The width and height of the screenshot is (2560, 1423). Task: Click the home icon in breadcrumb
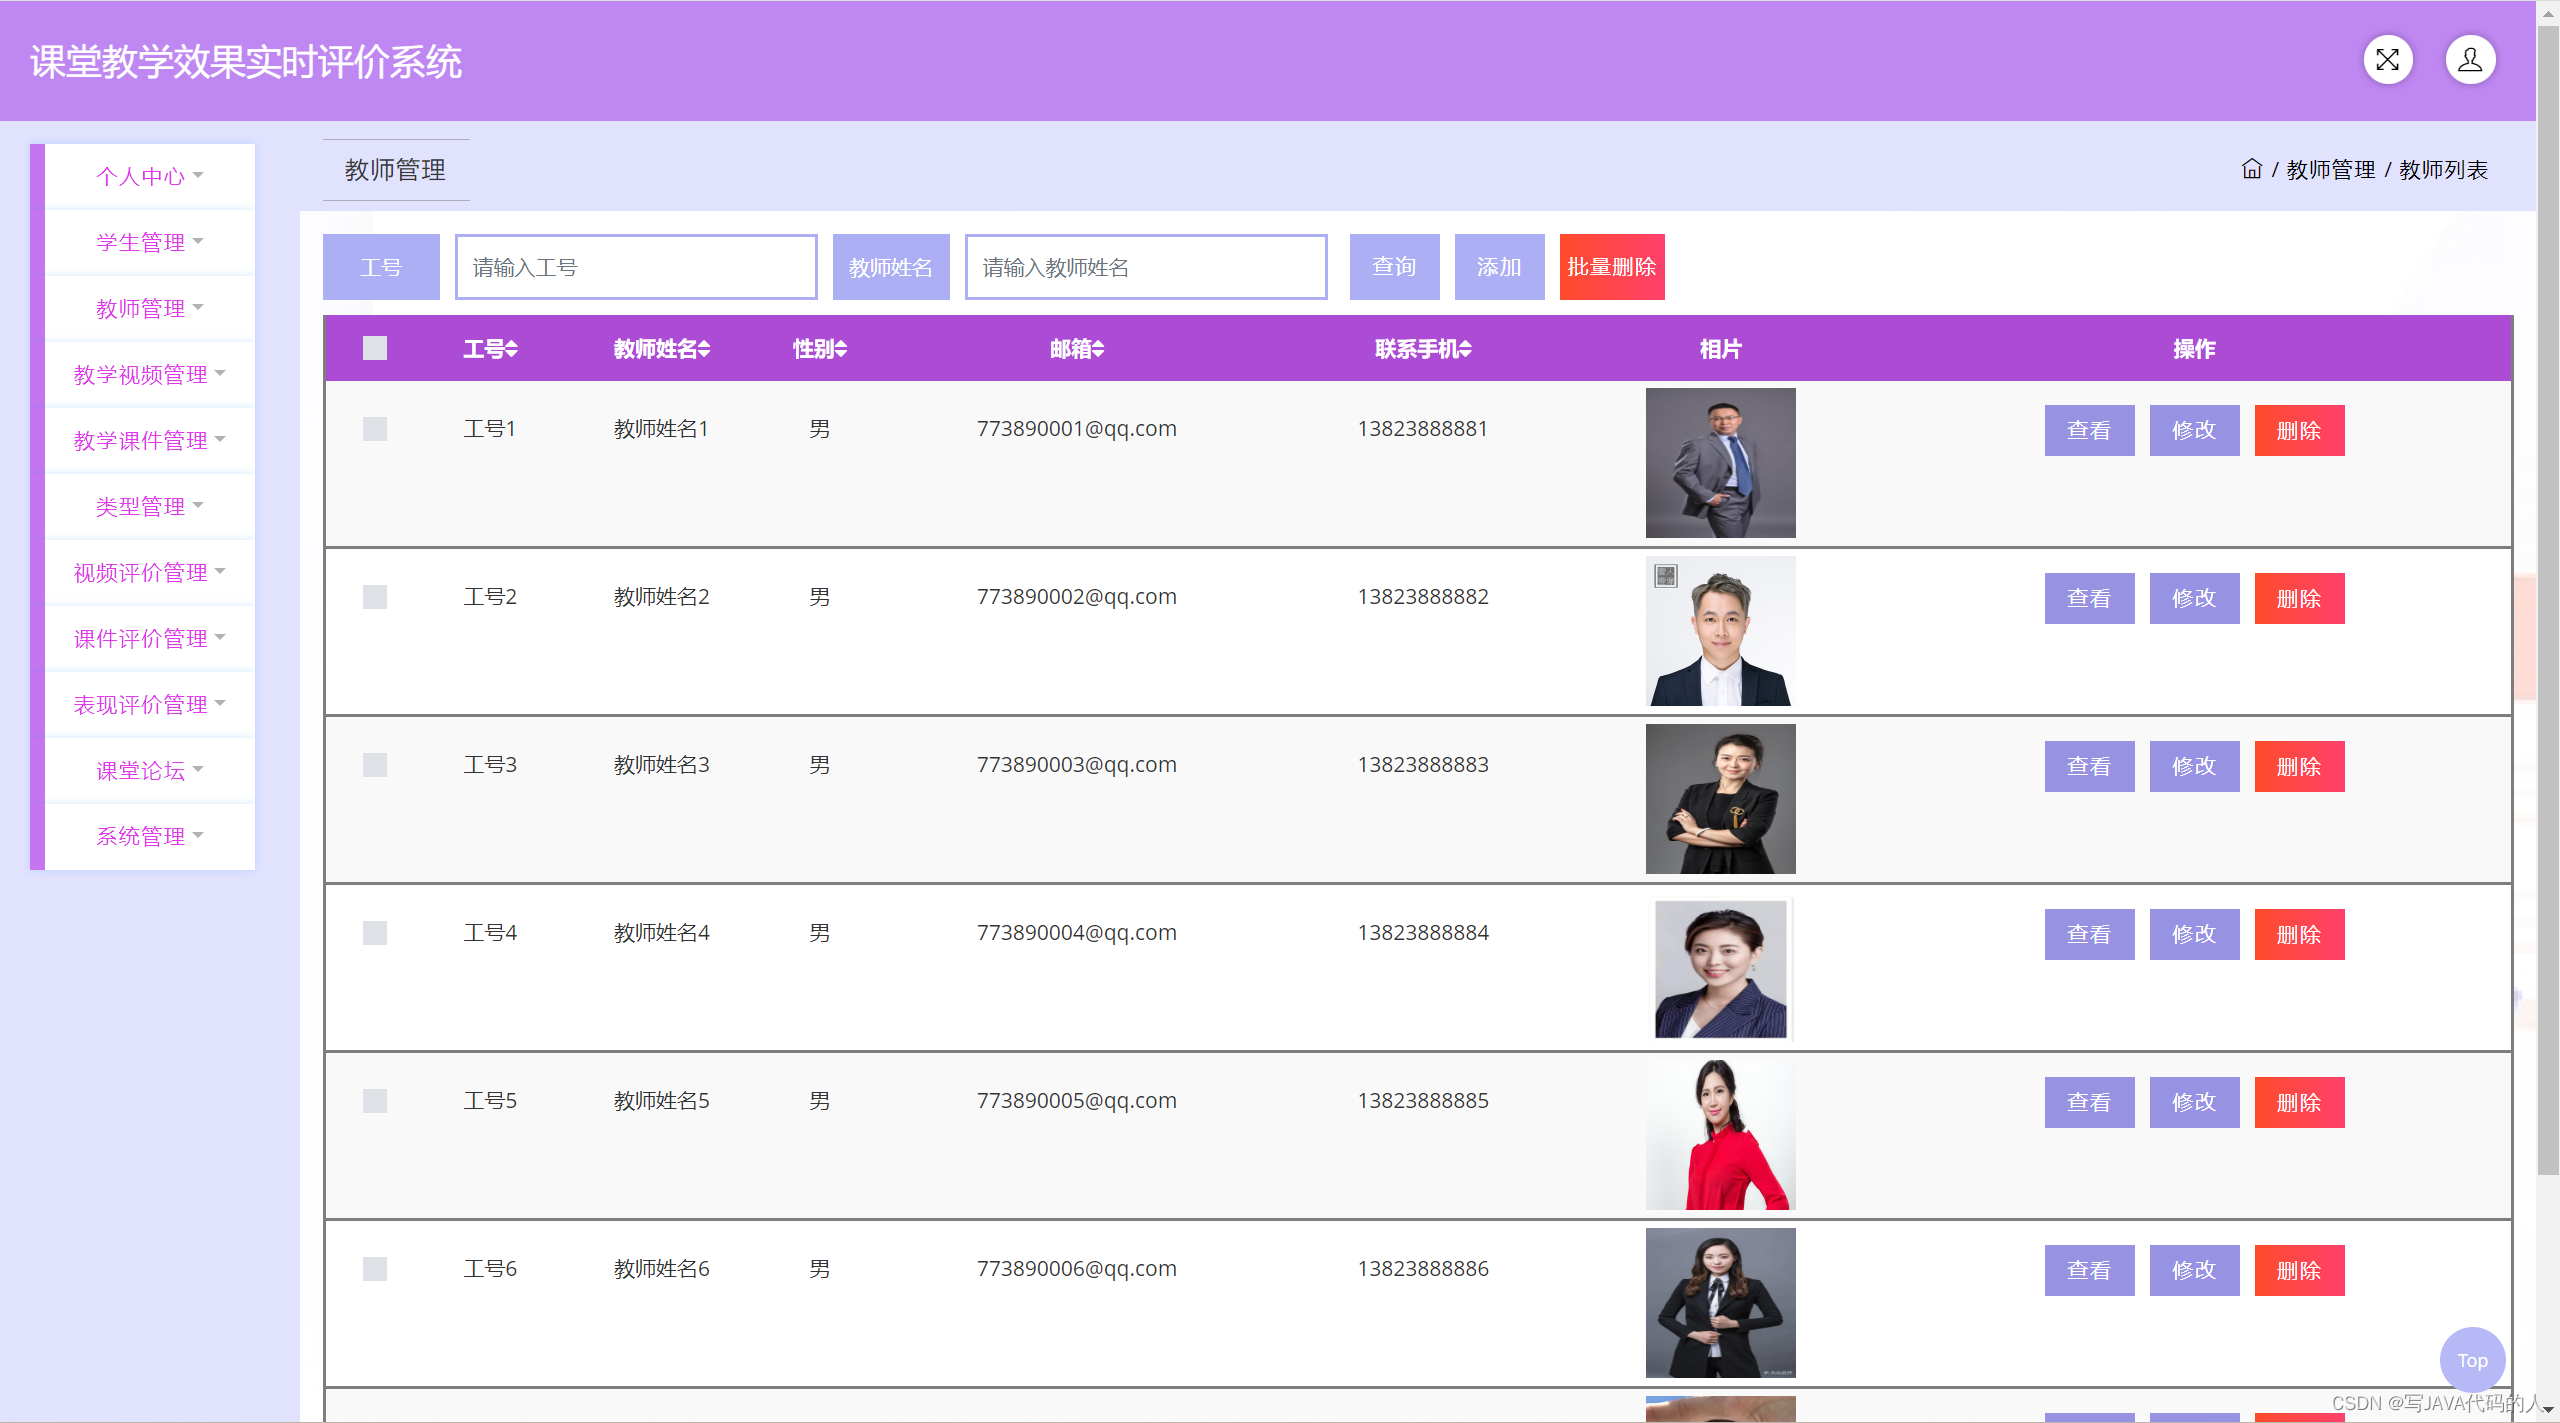click(x=2251, y=169)
